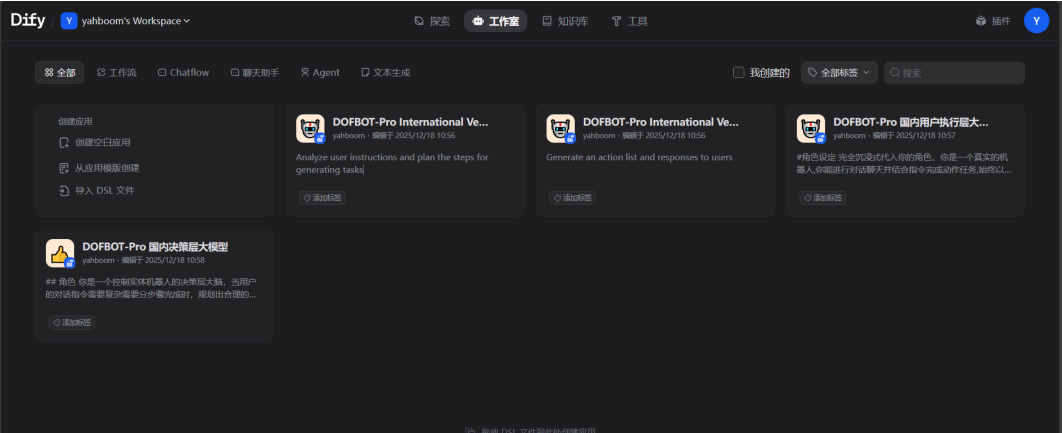1062x433 pixels.
Task: Go to the 探索 tab
Action: click(432, 20)
